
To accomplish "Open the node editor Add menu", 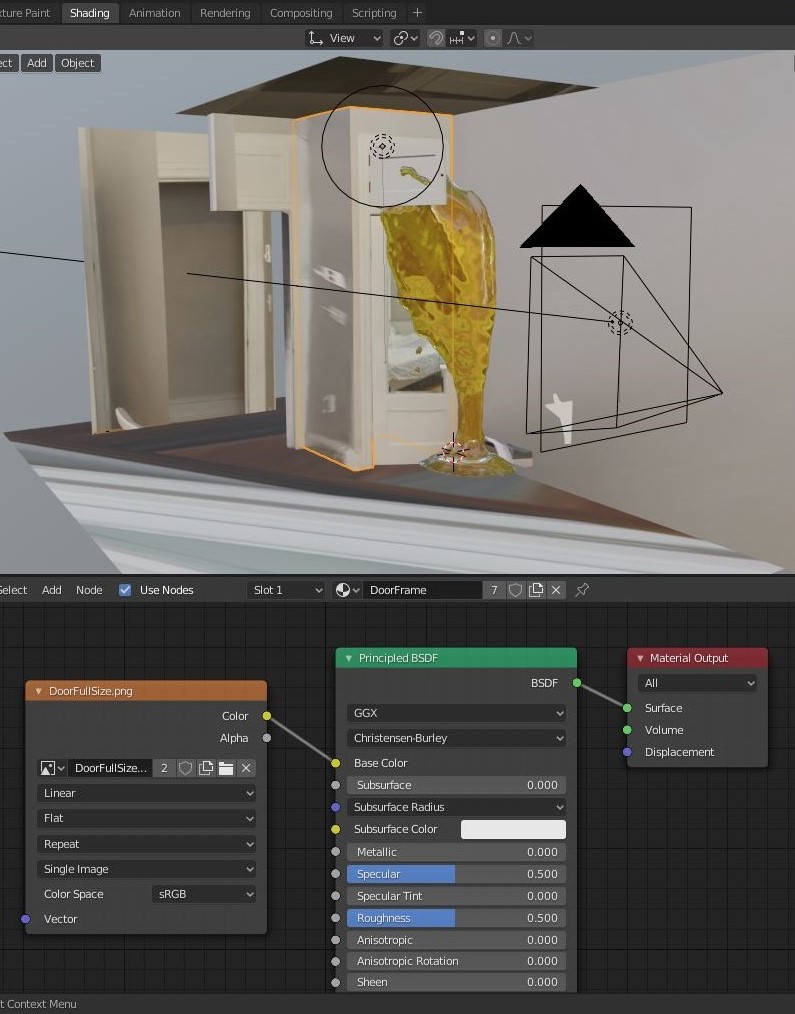I will pos(52,590).
